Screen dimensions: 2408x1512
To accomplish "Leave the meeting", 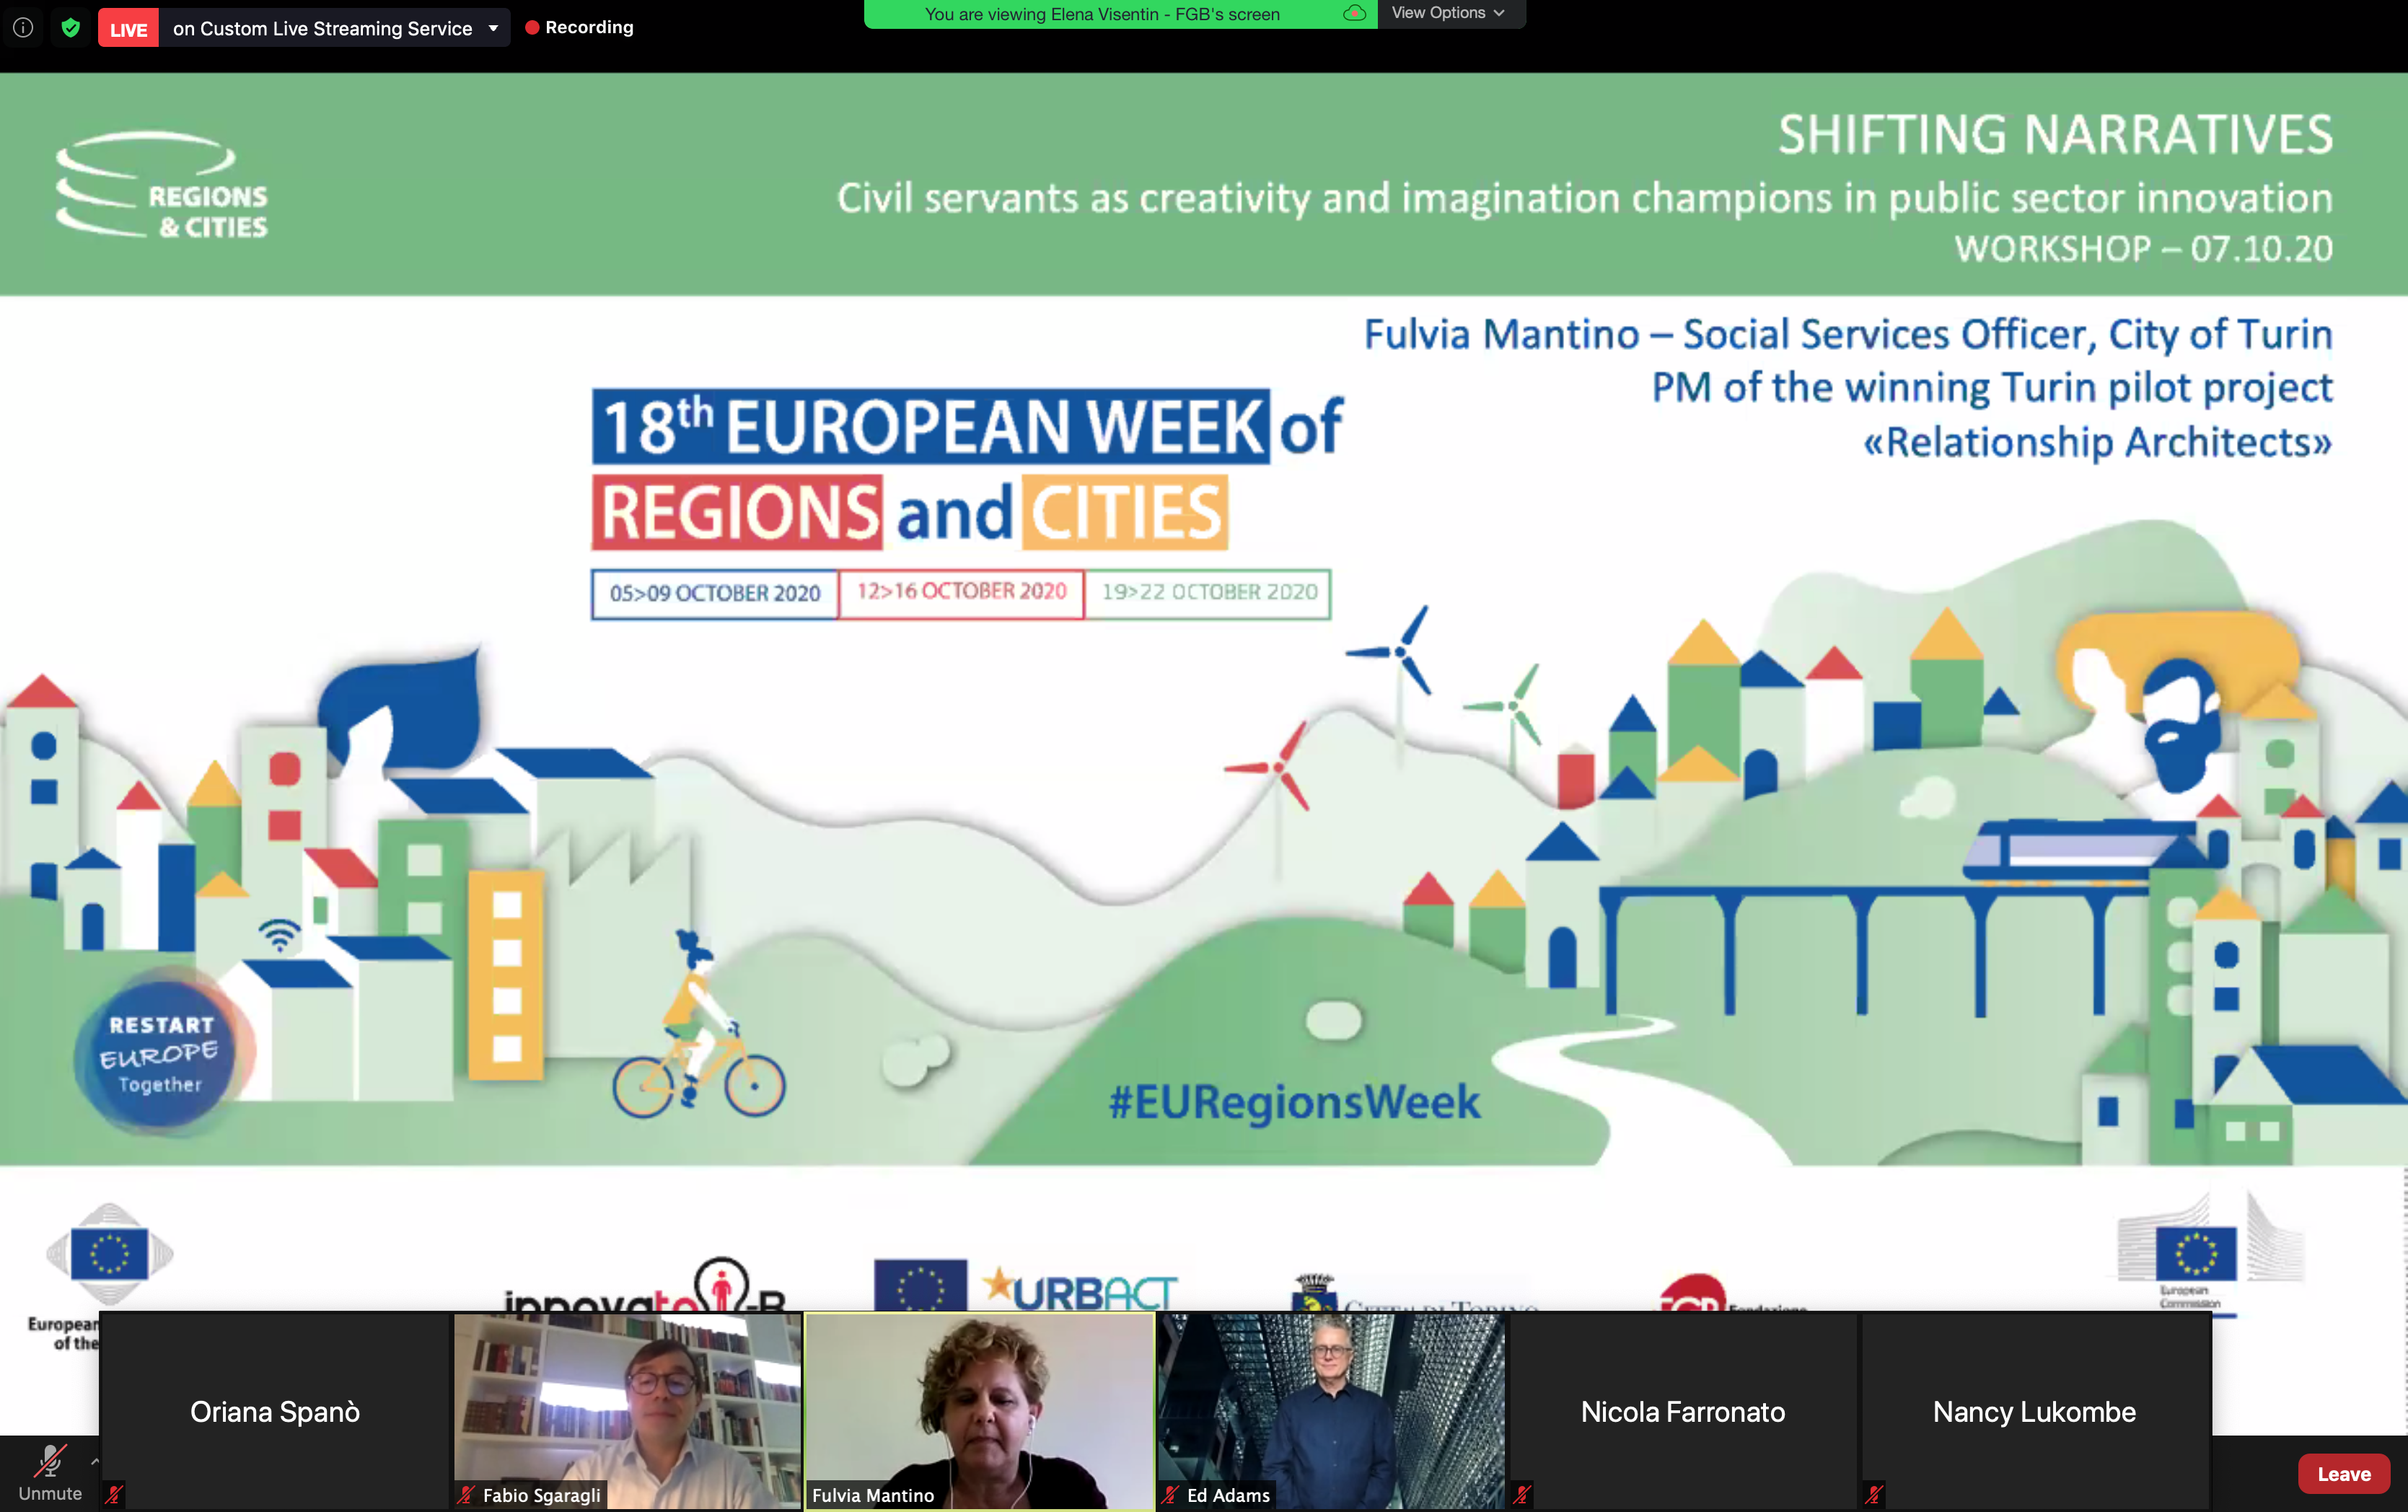I will coord(2343,1474).
